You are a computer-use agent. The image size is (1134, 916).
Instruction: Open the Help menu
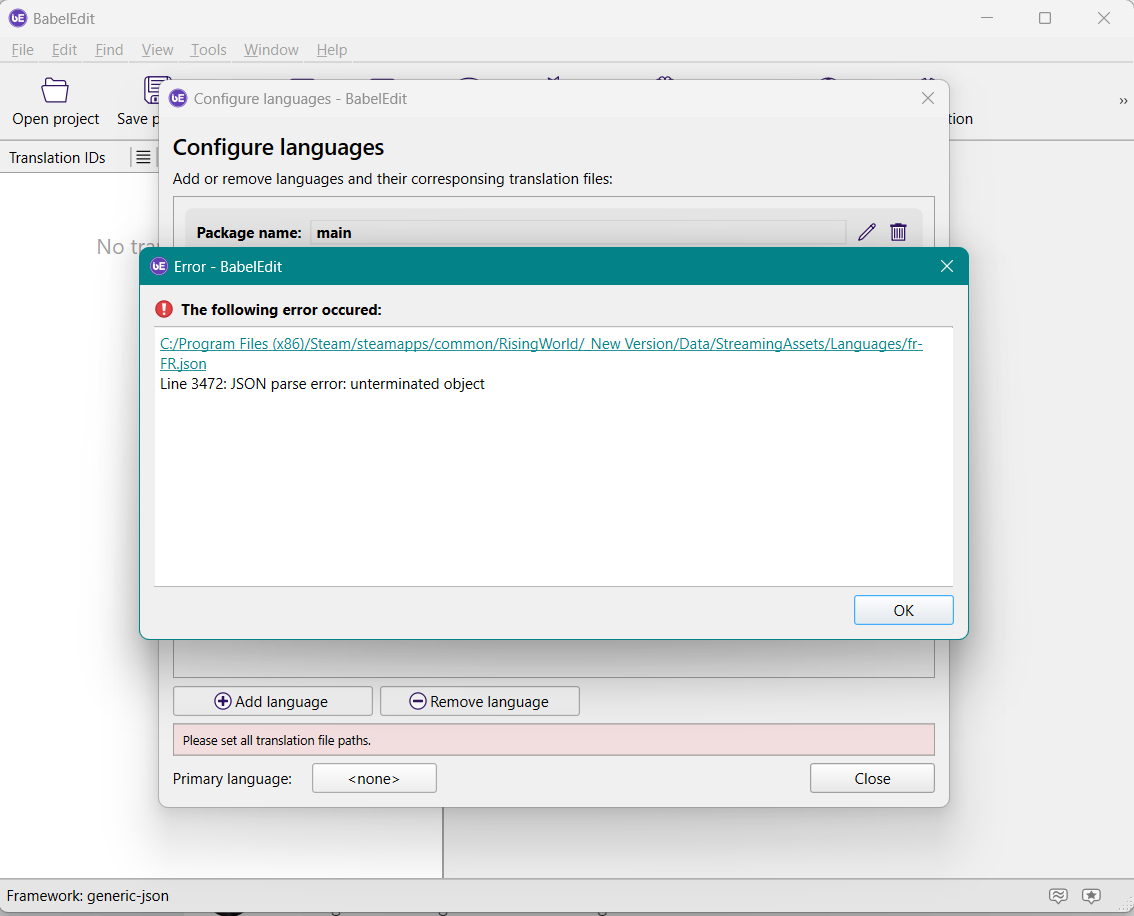(331, 50)
